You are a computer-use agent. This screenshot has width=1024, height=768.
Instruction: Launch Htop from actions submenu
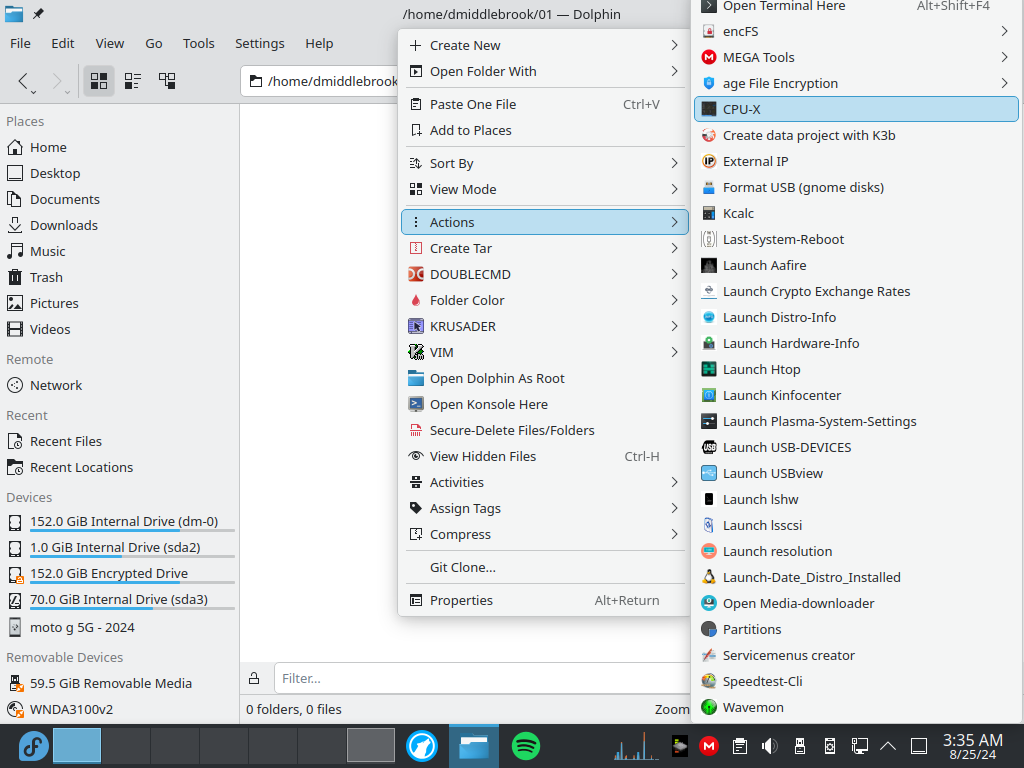(856, 370)
